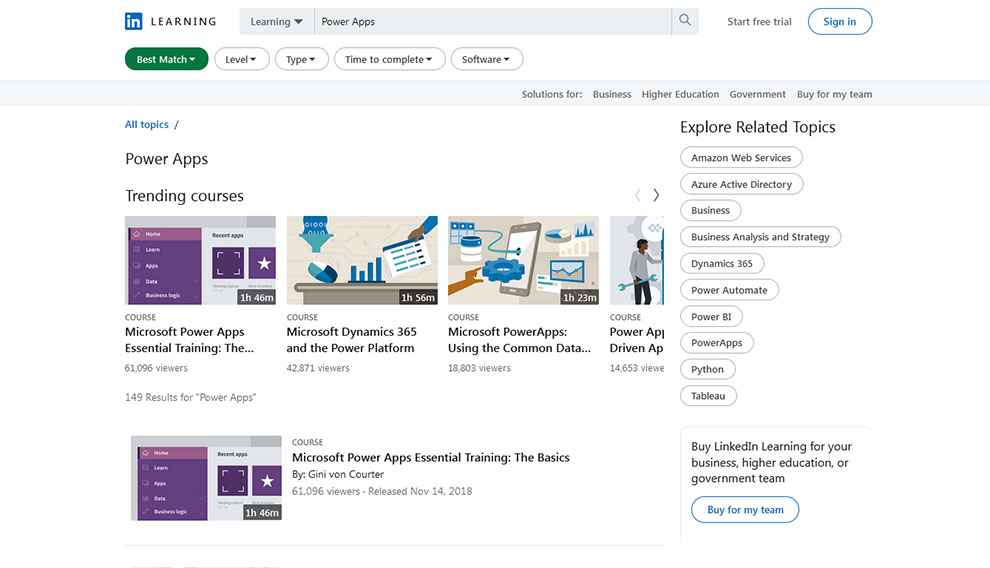Click Start free trial

(x=759, y=21)
